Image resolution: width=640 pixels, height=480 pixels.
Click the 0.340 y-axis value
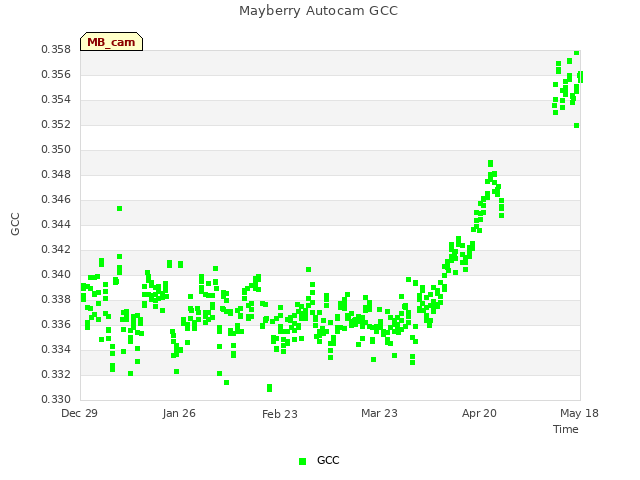[x=56, y=275]
